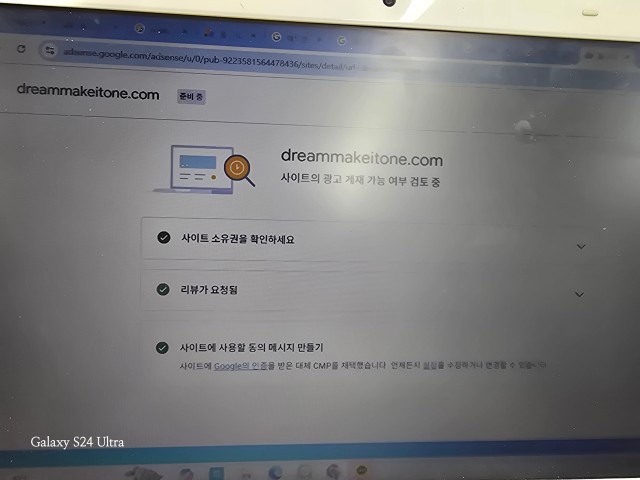Click the 사이트에 사용할 동의 메시지 만들기 label
The image size is (640, 480).
(251, 348)
